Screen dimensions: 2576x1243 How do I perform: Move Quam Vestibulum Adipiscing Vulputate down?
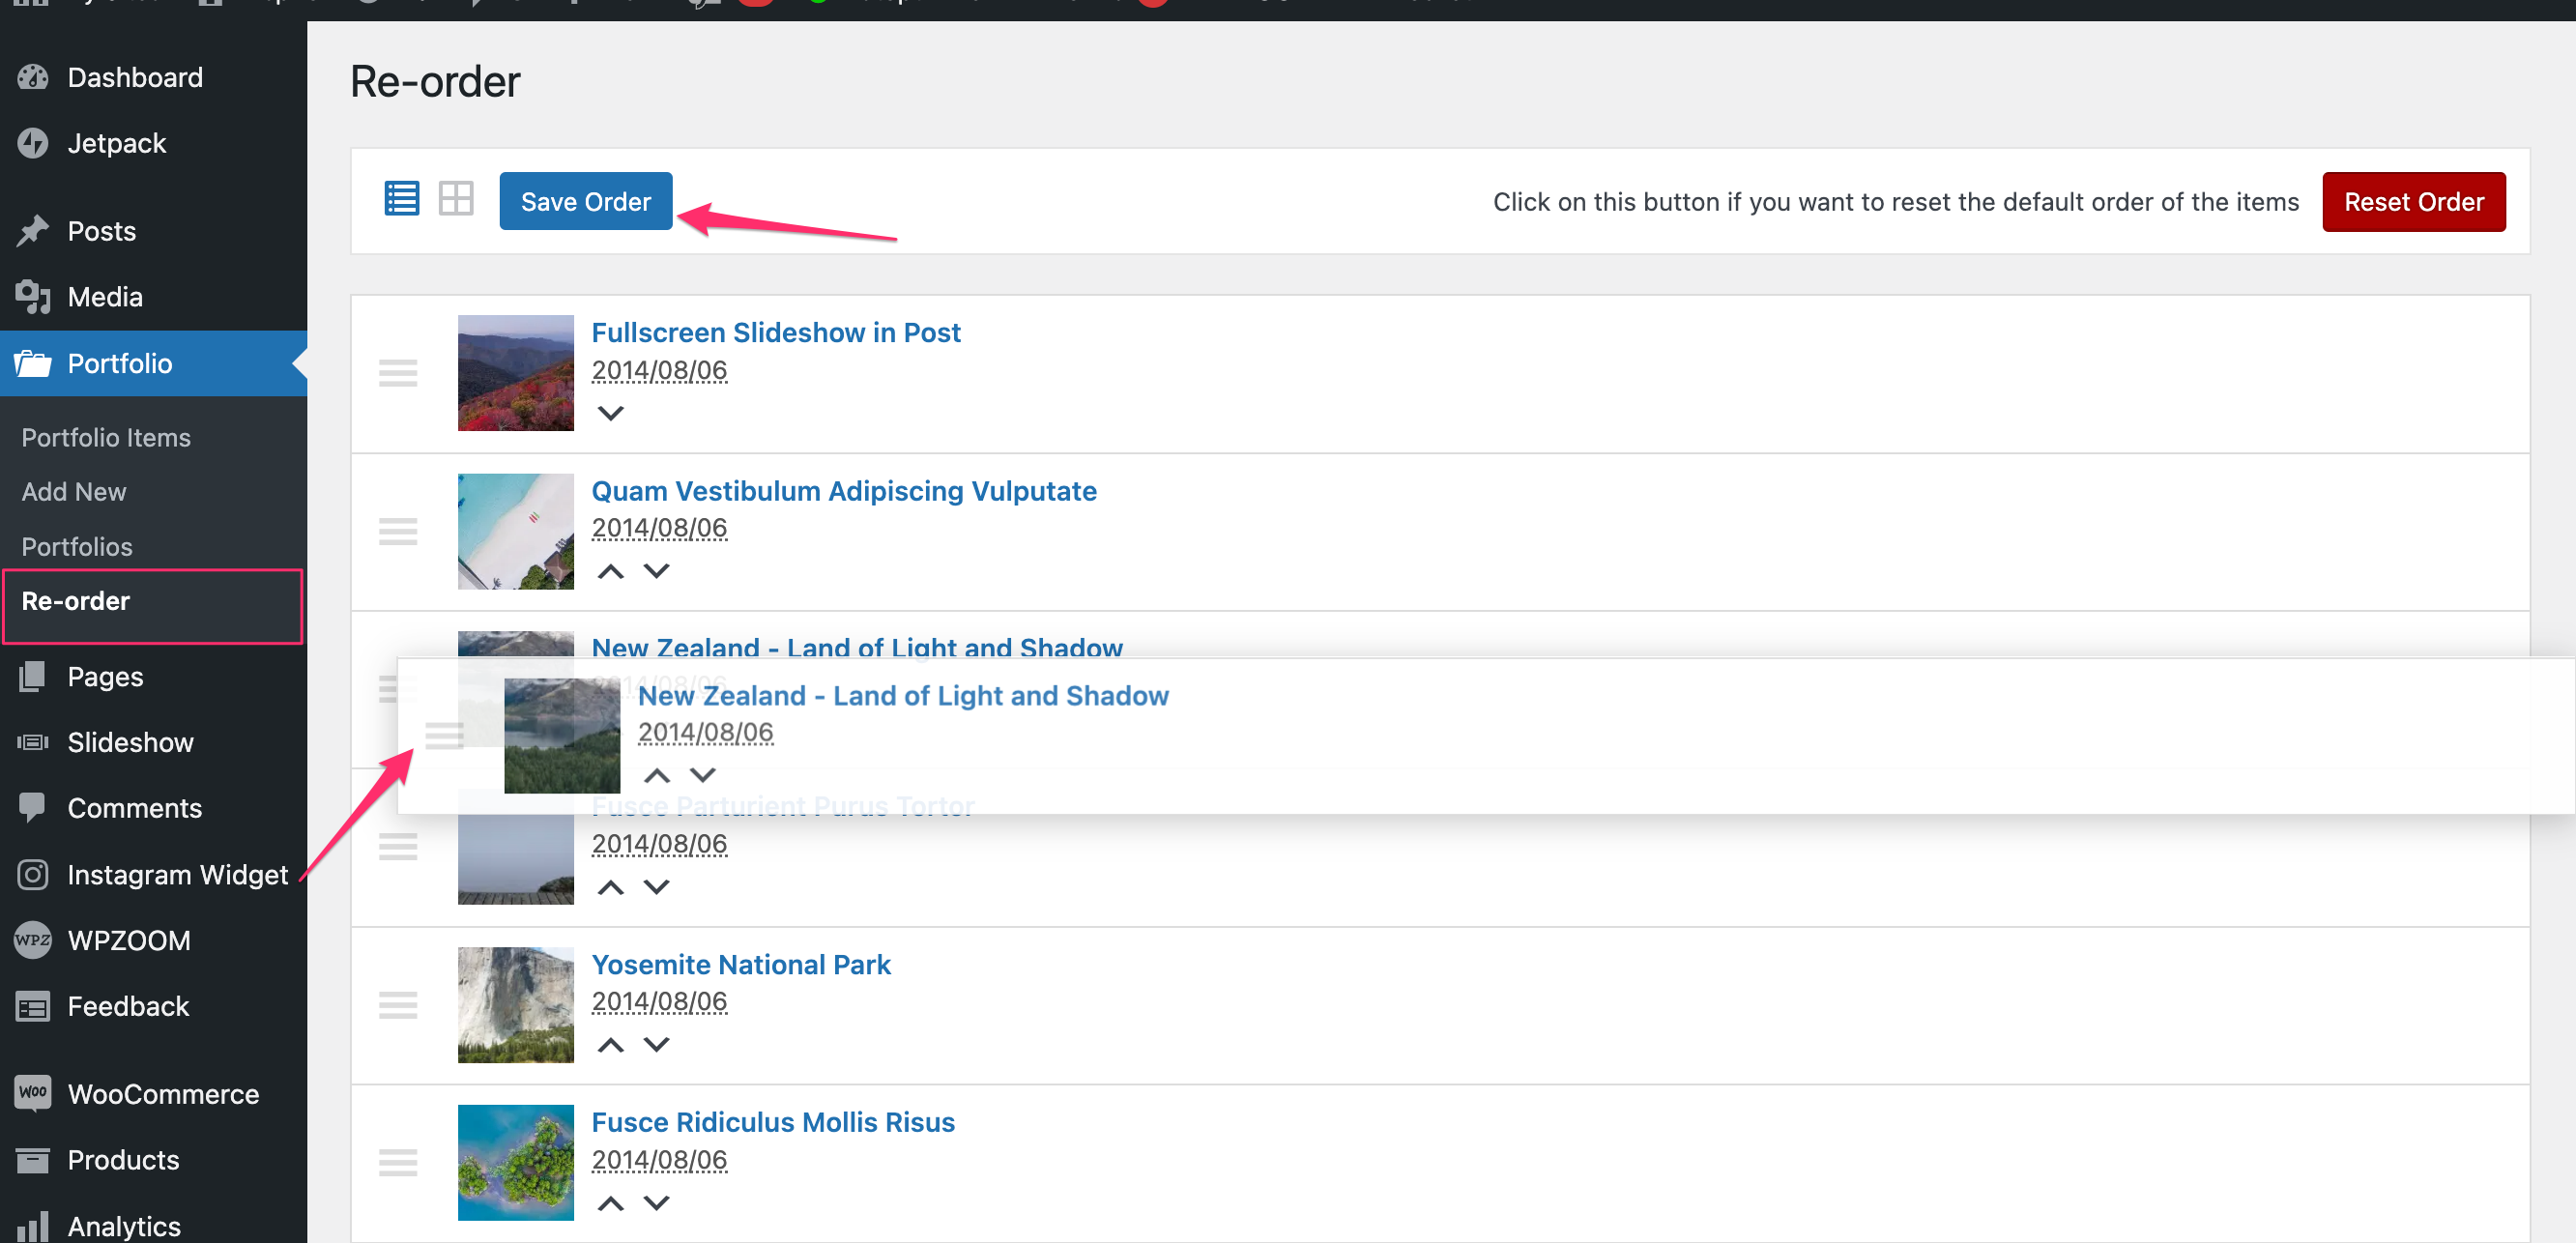pos(656,571)
